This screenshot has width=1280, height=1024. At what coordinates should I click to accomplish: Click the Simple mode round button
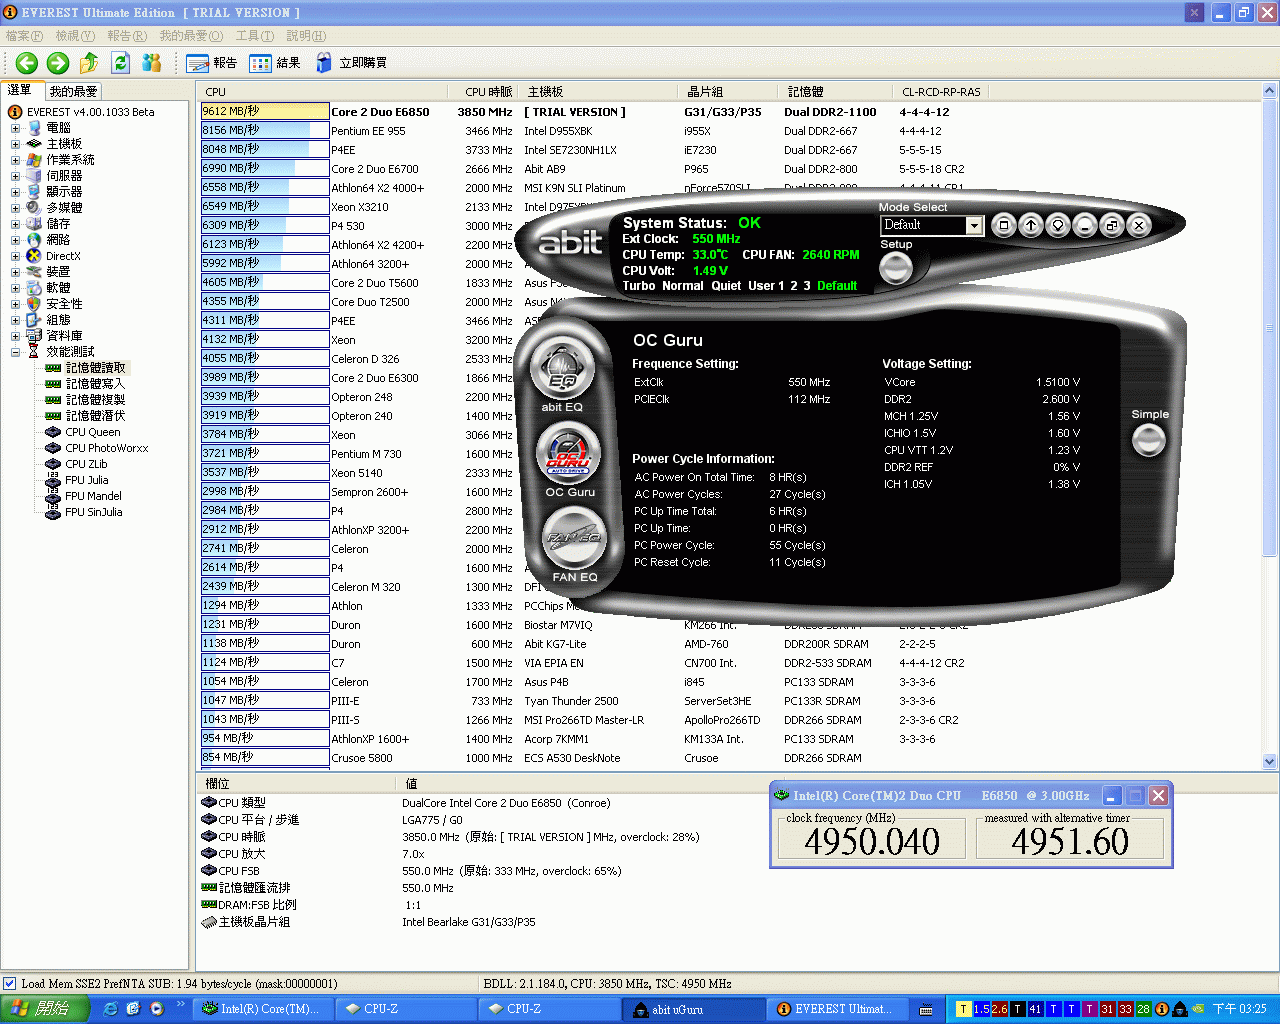1148,440
